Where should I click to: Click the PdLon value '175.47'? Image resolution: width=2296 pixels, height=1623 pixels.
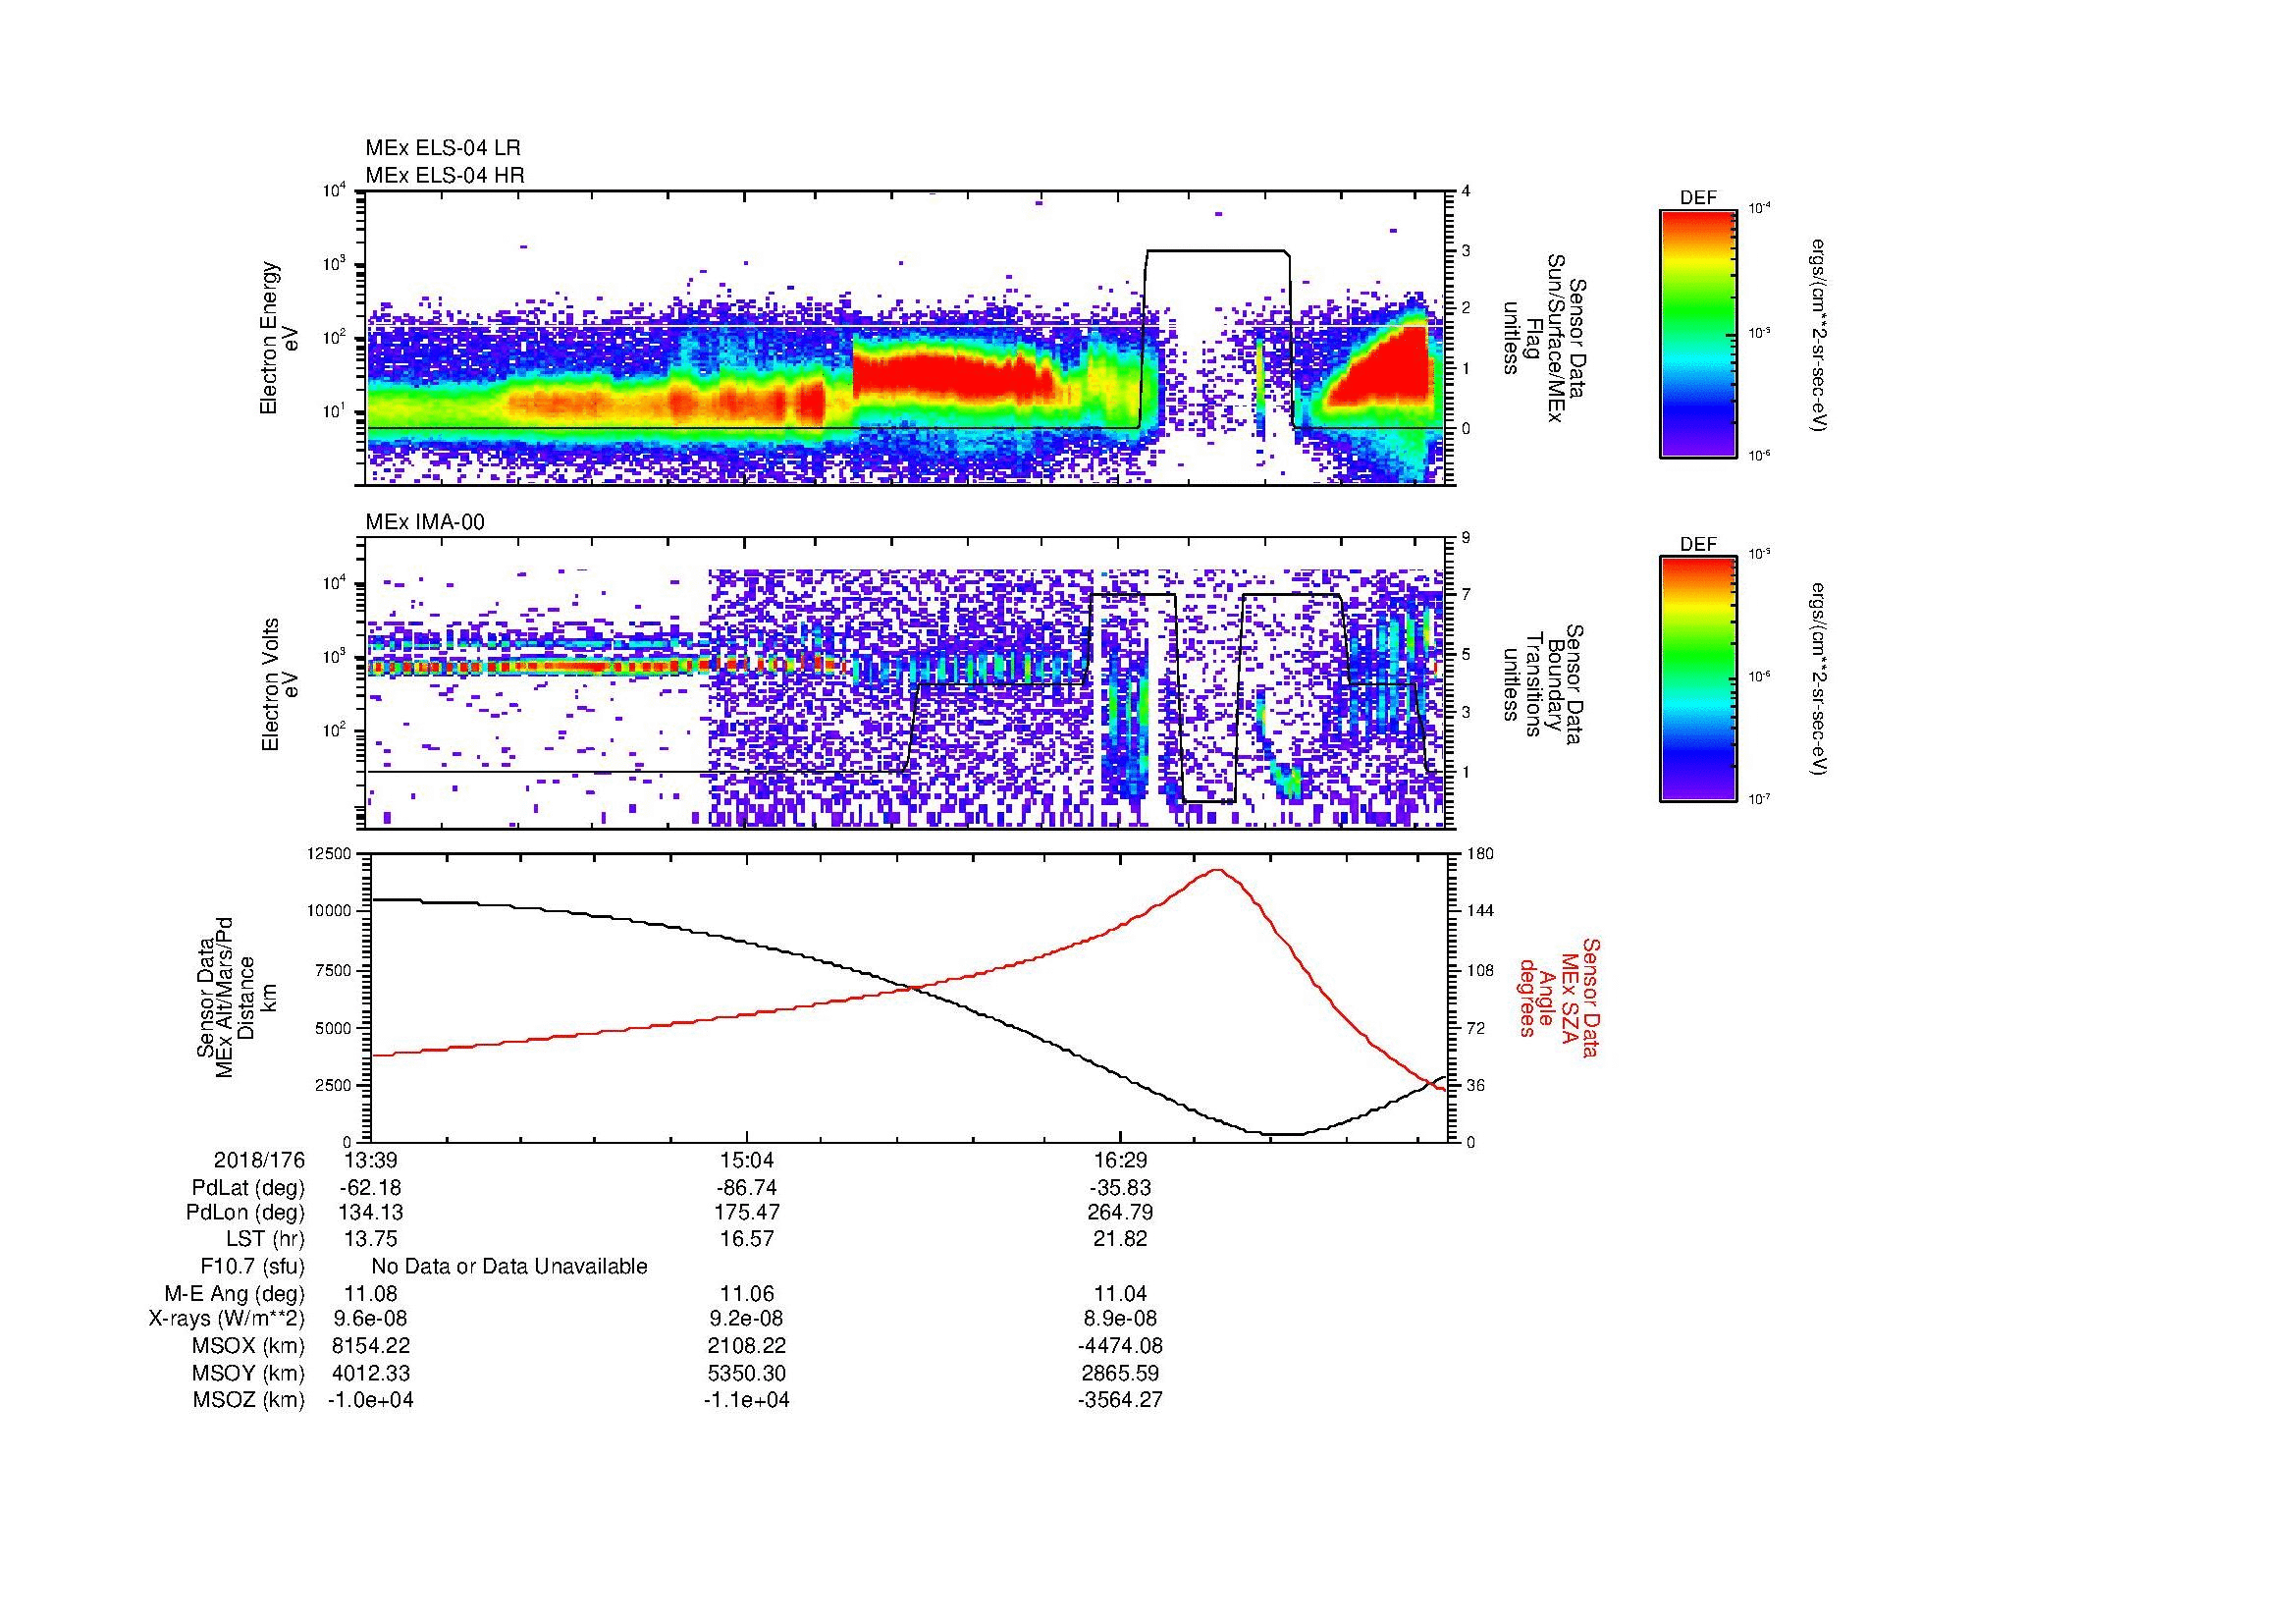tap(746, 1213)
